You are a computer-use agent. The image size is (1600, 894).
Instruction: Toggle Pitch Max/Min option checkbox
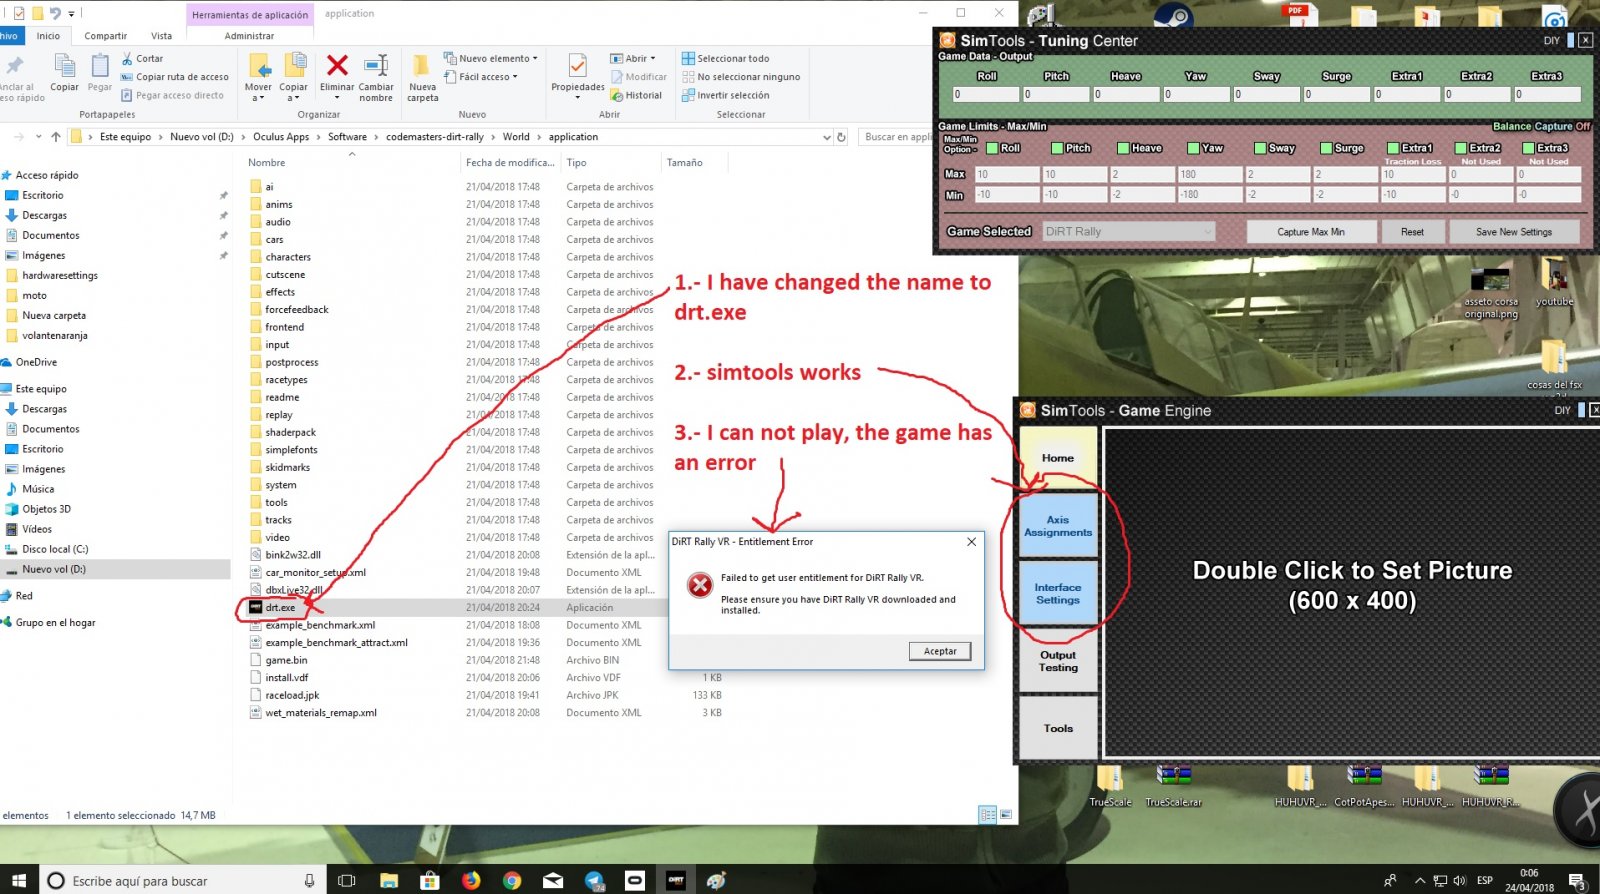click(1057, 148)
